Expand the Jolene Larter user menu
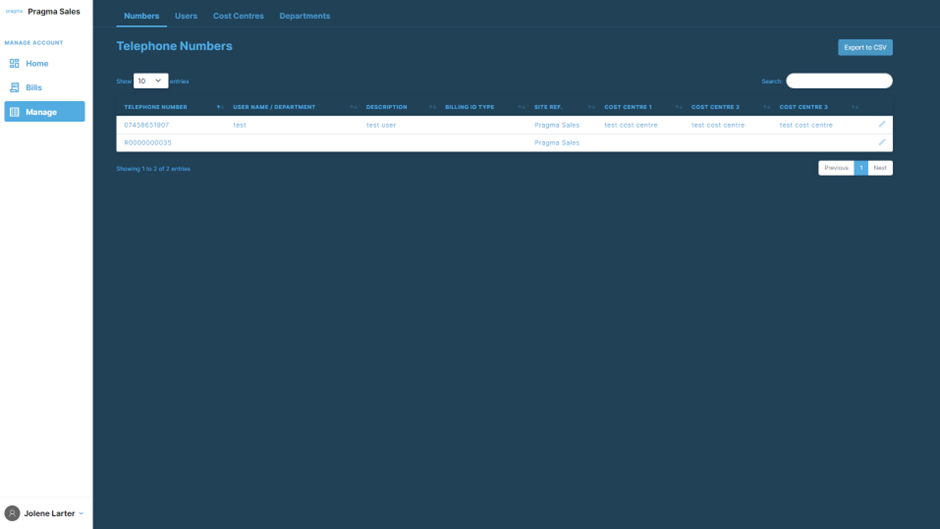This screenshot has height=529, width=940. (81, 513)
